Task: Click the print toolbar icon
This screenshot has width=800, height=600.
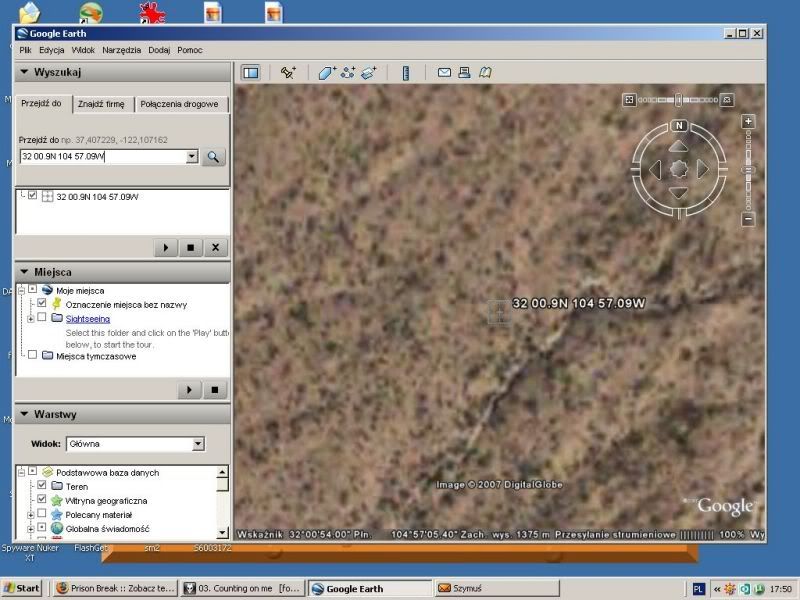Action: coord(464,72)
